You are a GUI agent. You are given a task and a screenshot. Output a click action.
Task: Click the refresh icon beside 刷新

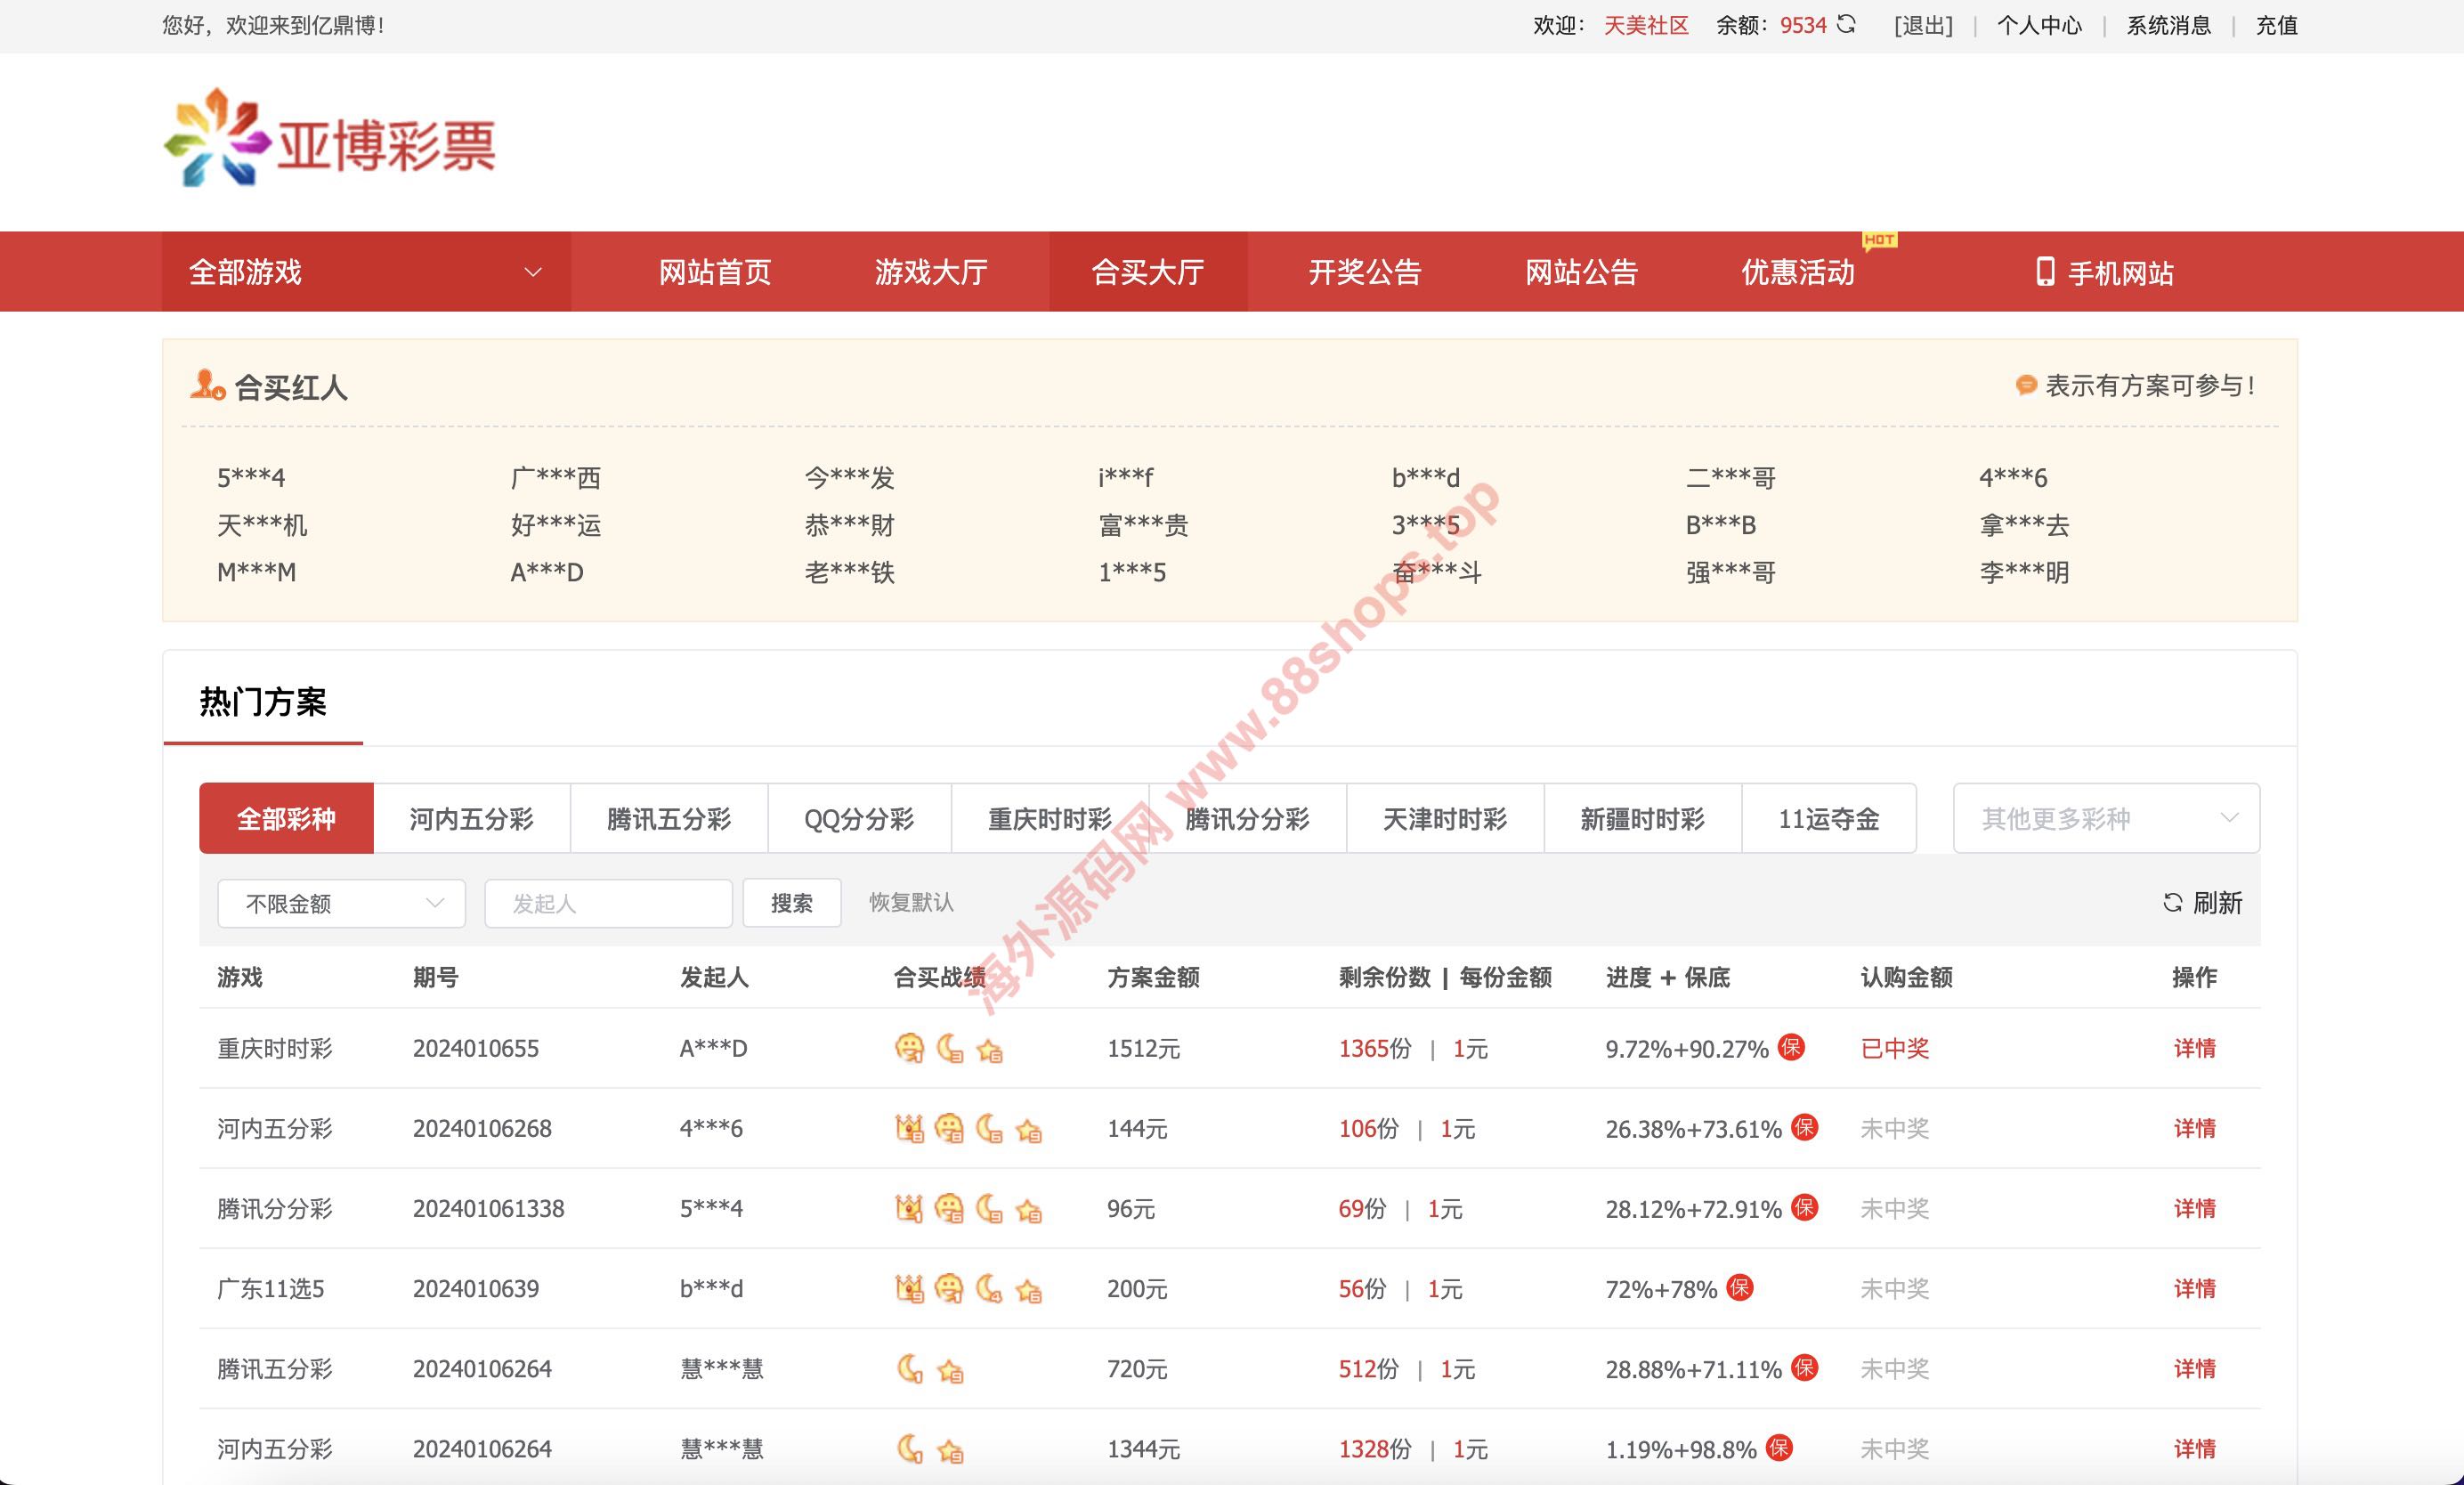tap(2172, 902)
